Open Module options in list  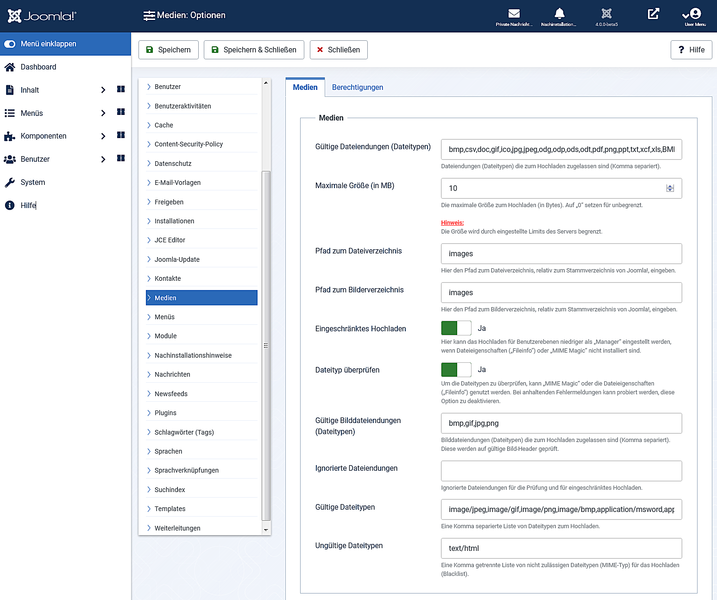click(202, 336)
